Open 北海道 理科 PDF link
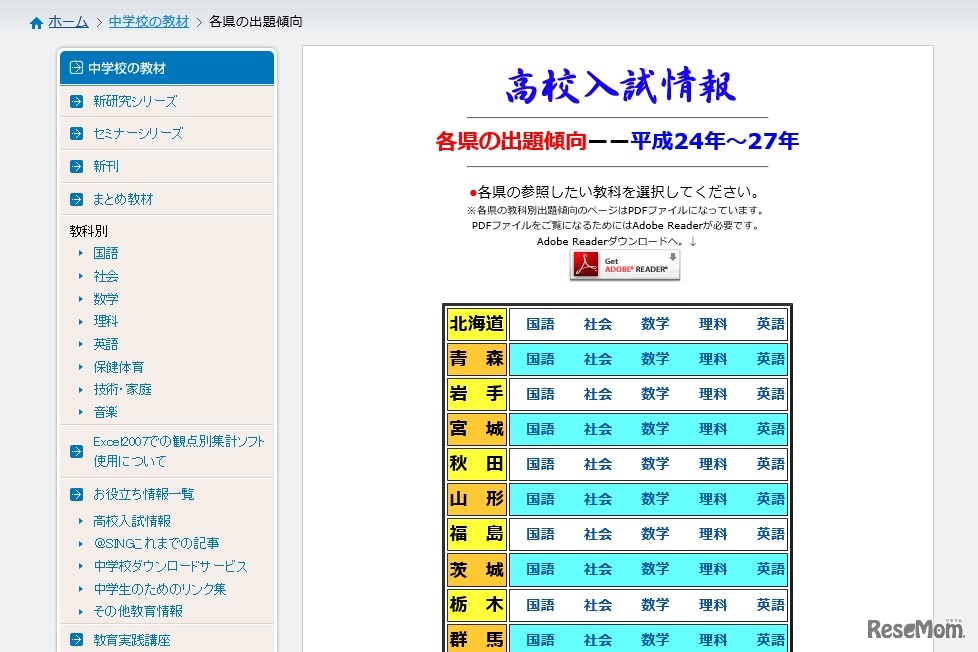The image size is (978, 652). tap(713, 324)
